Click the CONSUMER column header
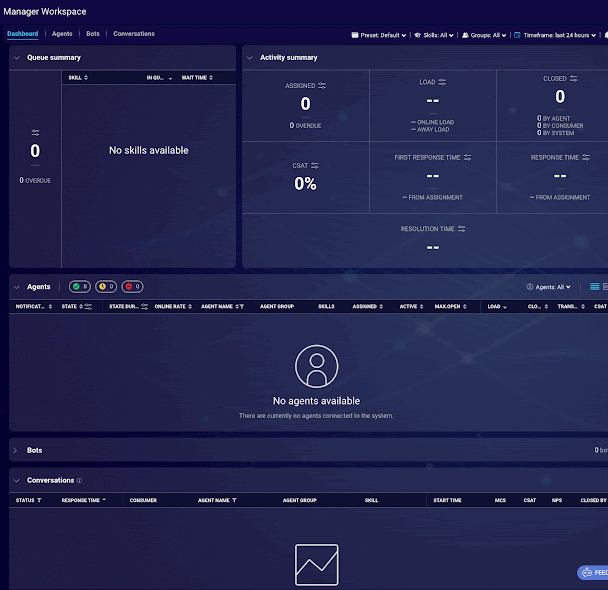Screen dimensions: 608x590 tap(143, 500)
